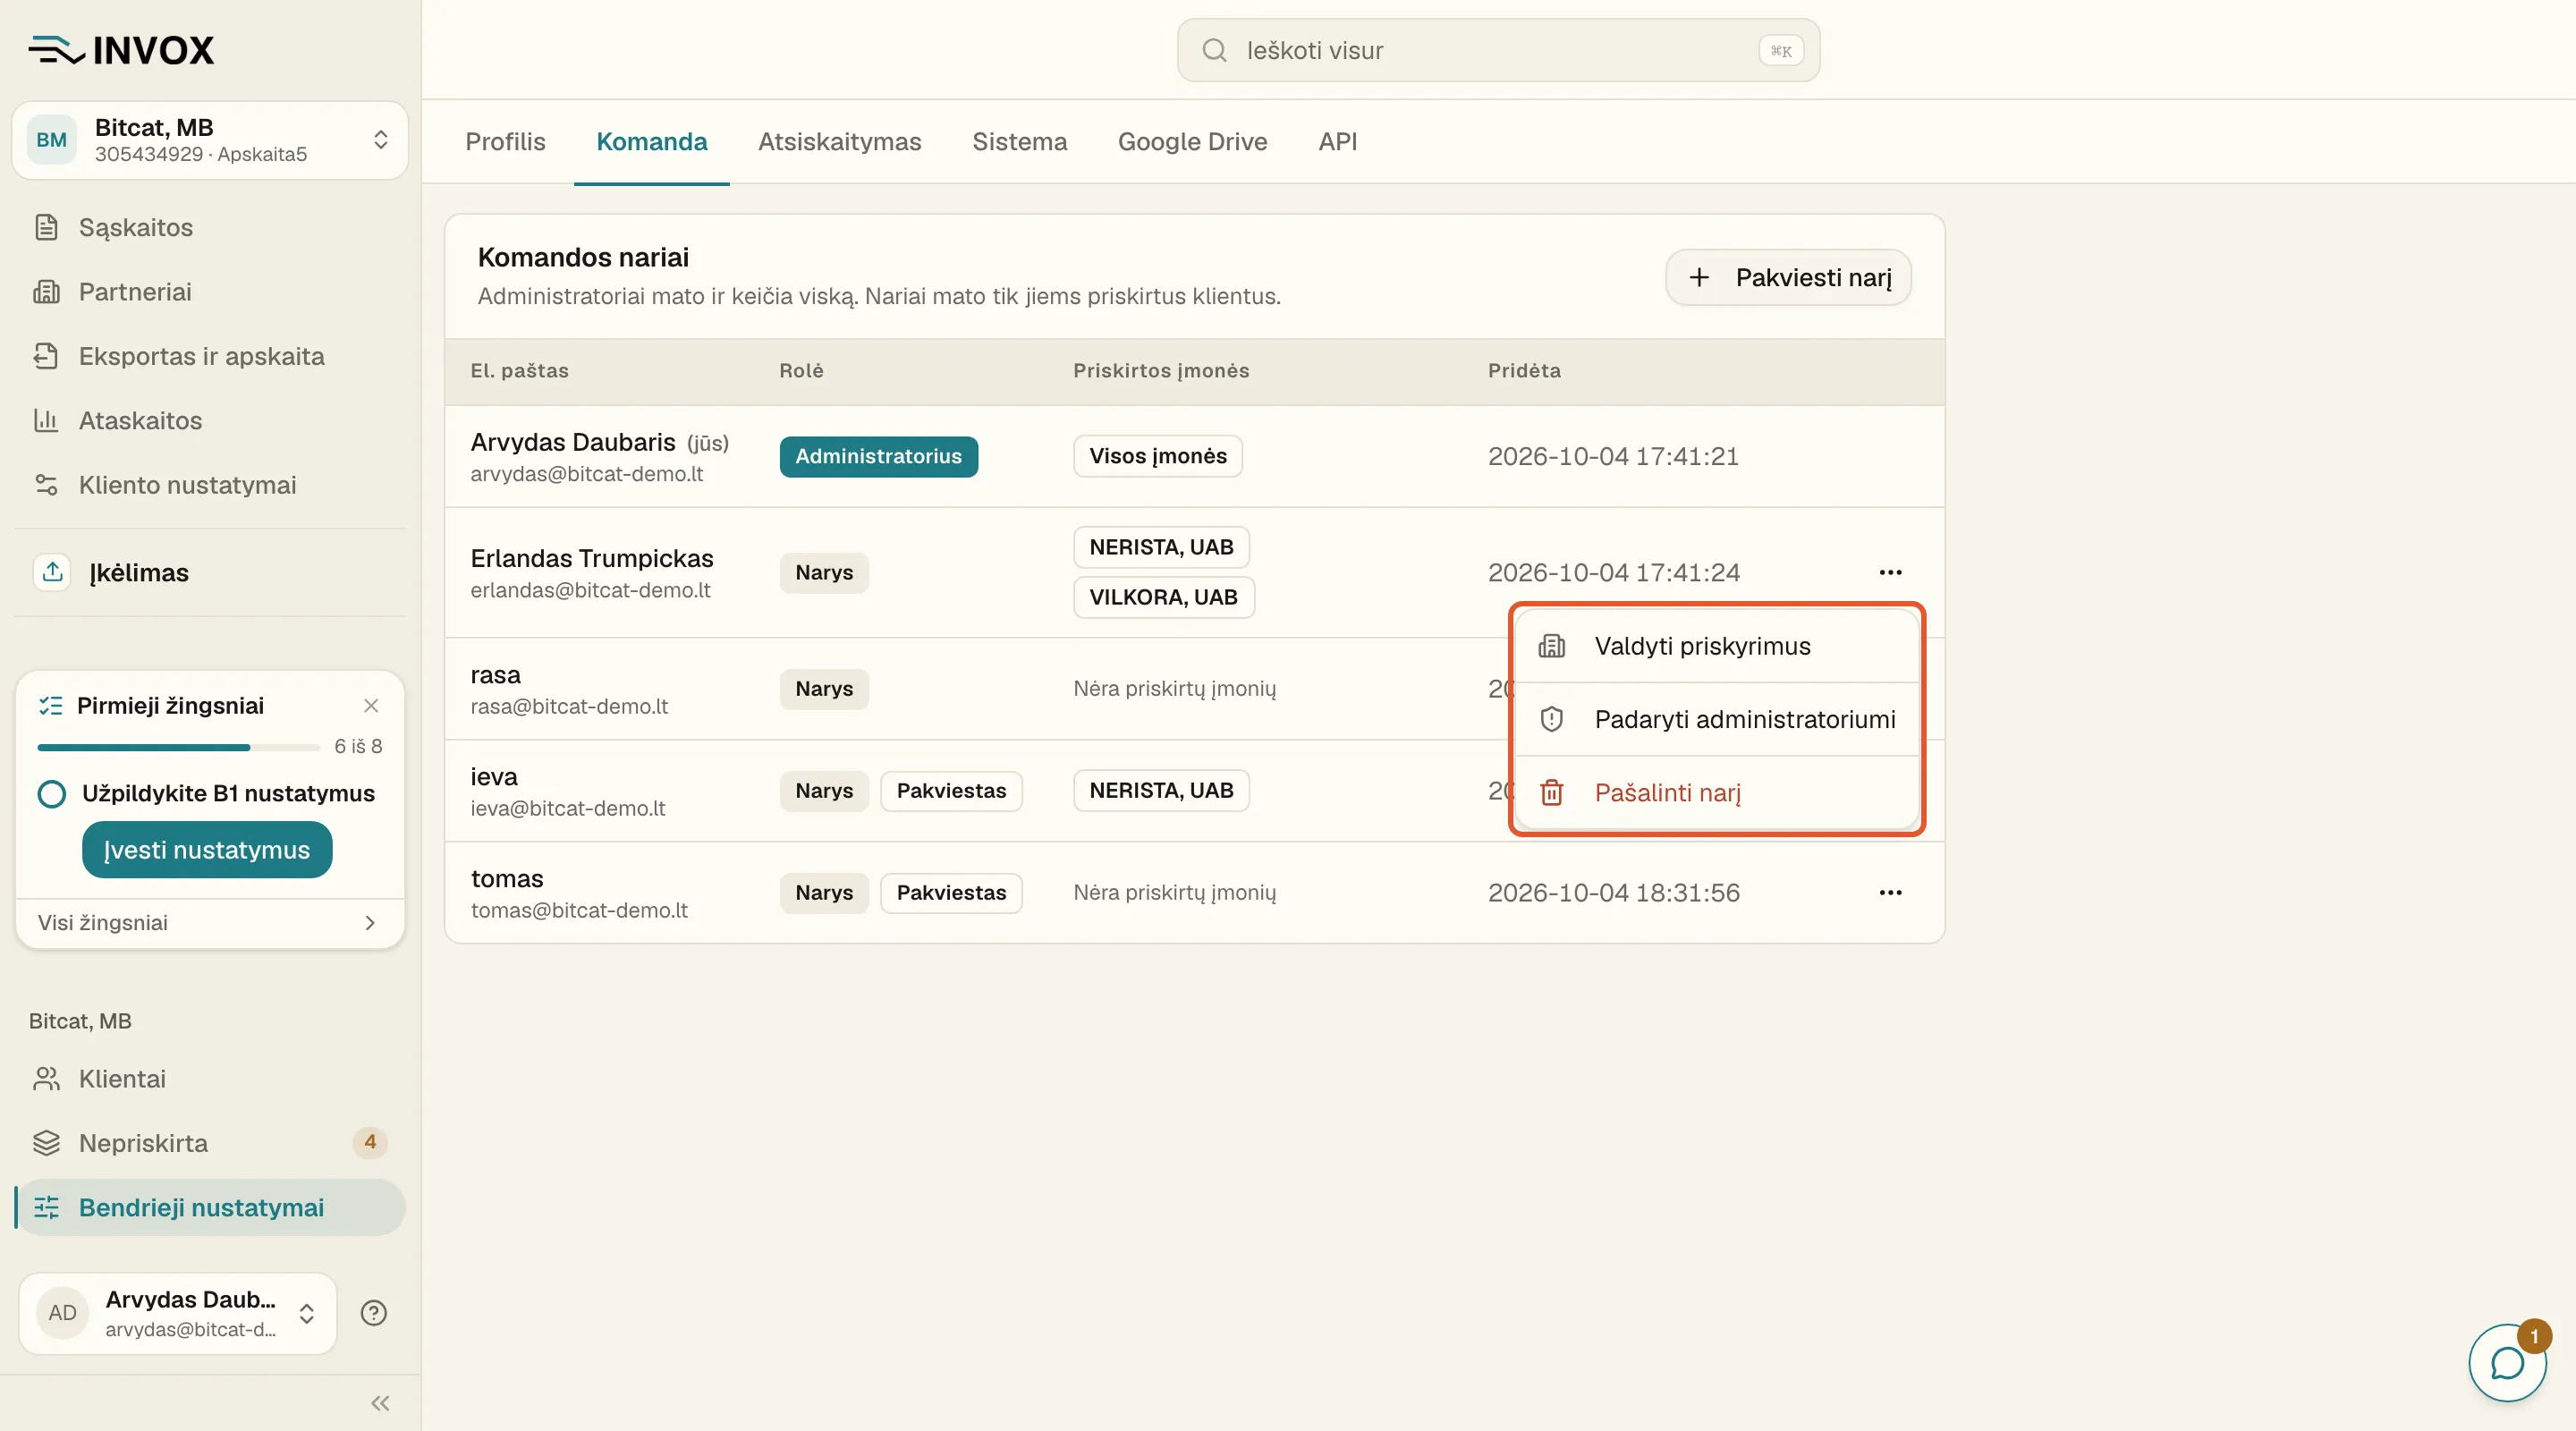Open Kliento nustatymai settings
The height and width of the screenshot is (1431, 2576).
tap(210, 485)
